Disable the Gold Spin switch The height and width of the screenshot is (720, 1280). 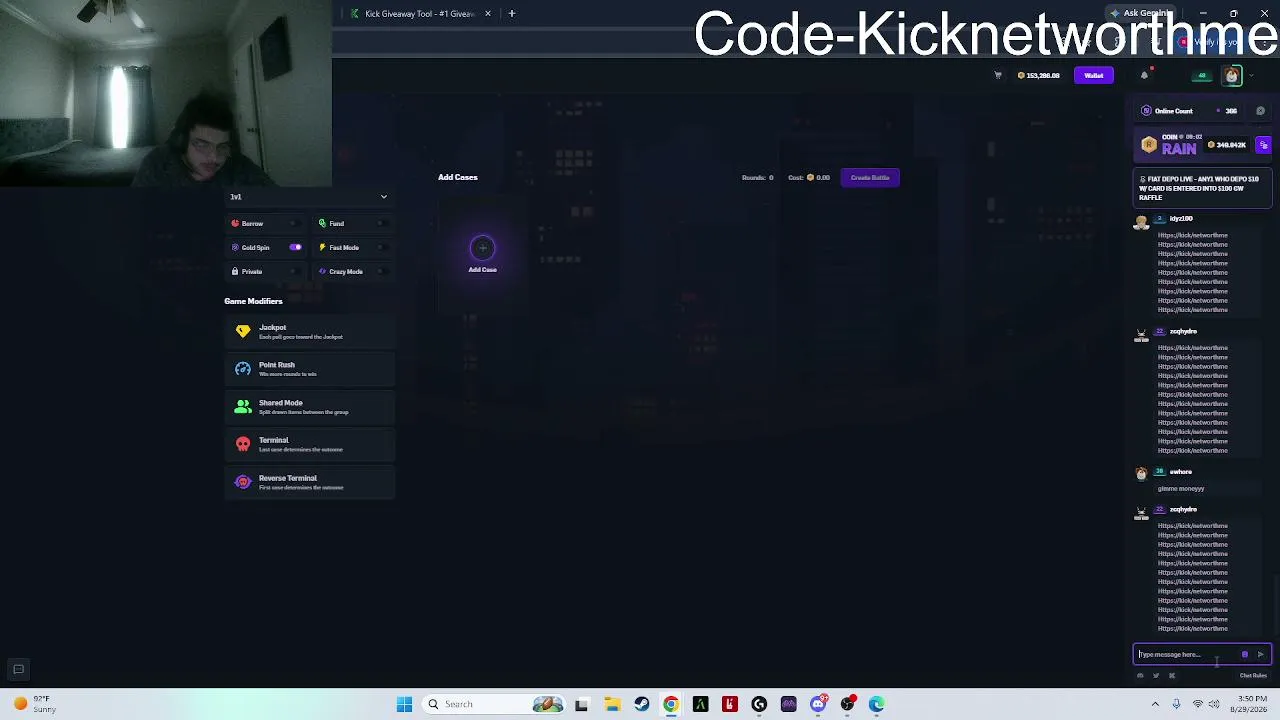click(296, 248)
